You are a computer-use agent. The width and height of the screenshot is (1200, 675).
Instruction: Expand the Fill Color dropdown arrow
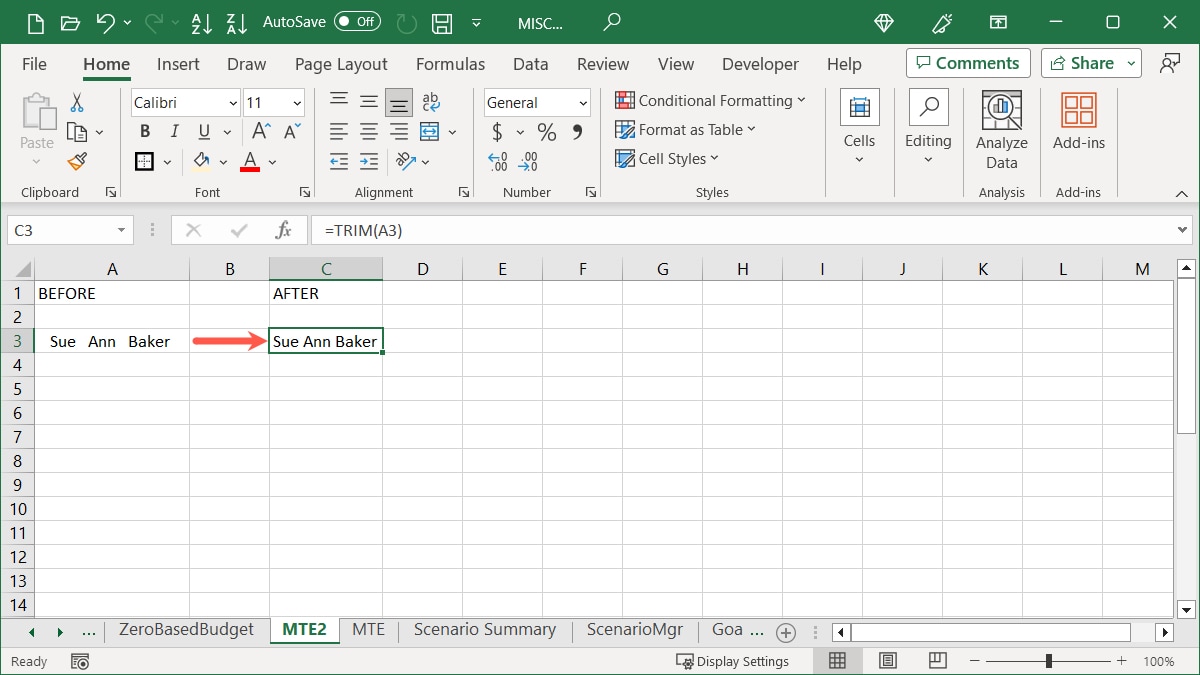point(223,161)
